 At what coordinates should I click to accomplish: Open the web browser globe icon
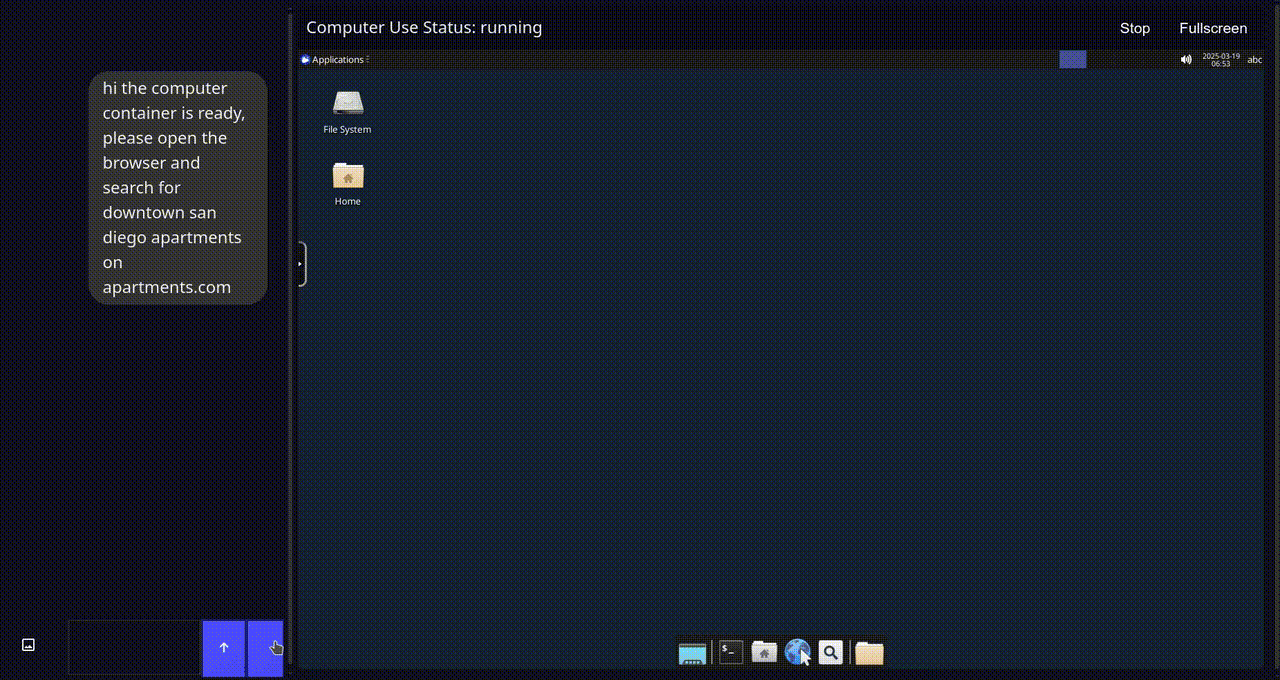(x=797, y=652)
